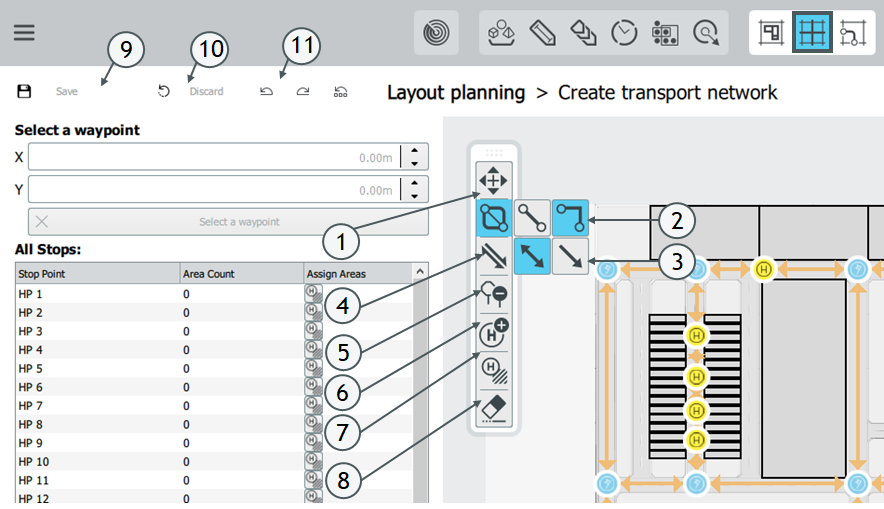This screenshot has width=884, height=509.
Task: Open the stacked layers tool
Action: (x=584, y=33)
